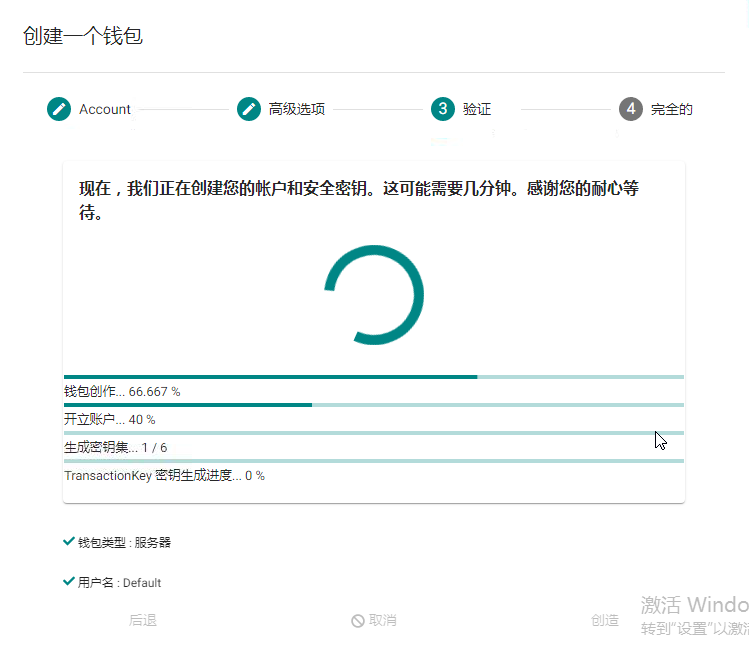The image size is (749, 647).
Task: Jump to the 完全的 step label
Action: pos(671,109)
